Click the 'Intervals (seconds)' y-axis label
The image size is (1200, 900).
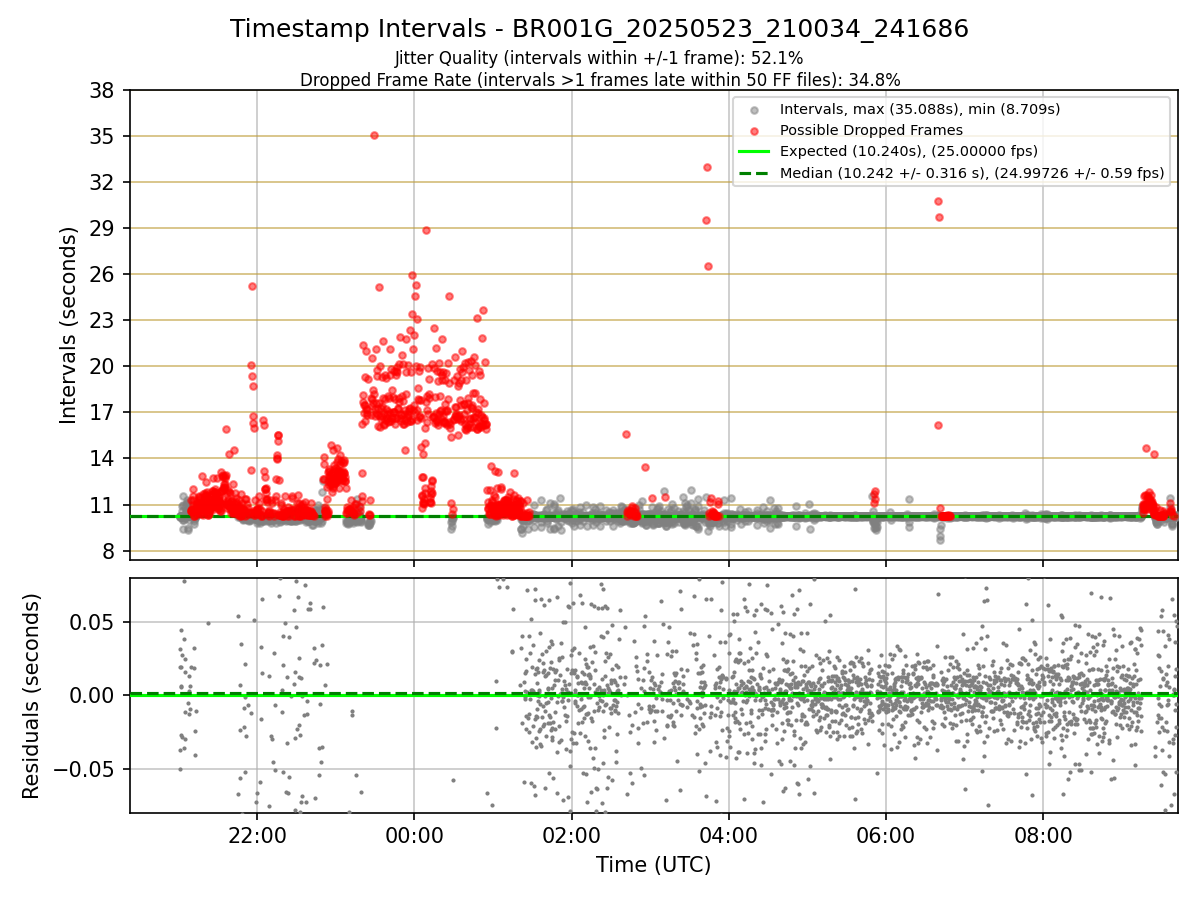click(x=68, y=324)
